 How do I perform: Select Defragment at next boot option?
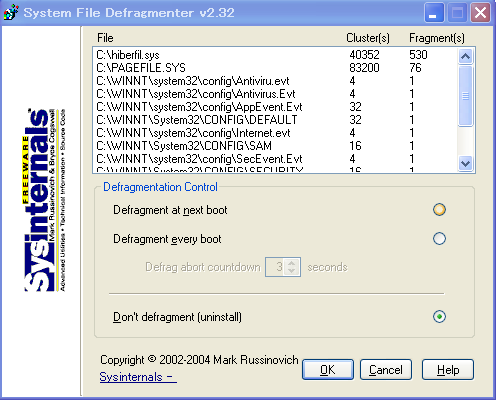pyautogui.click(x=439, y=210)
